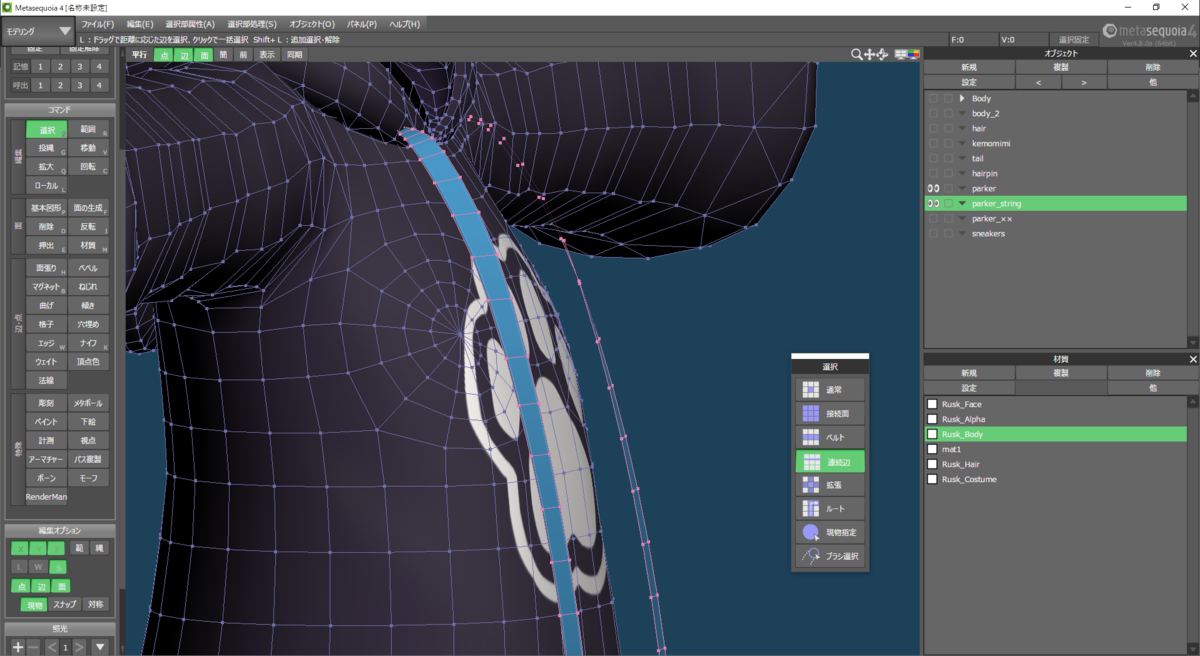Select the sneakers object row
The height and width of the screenshot is (656, 1200).
click(1055, 233)
